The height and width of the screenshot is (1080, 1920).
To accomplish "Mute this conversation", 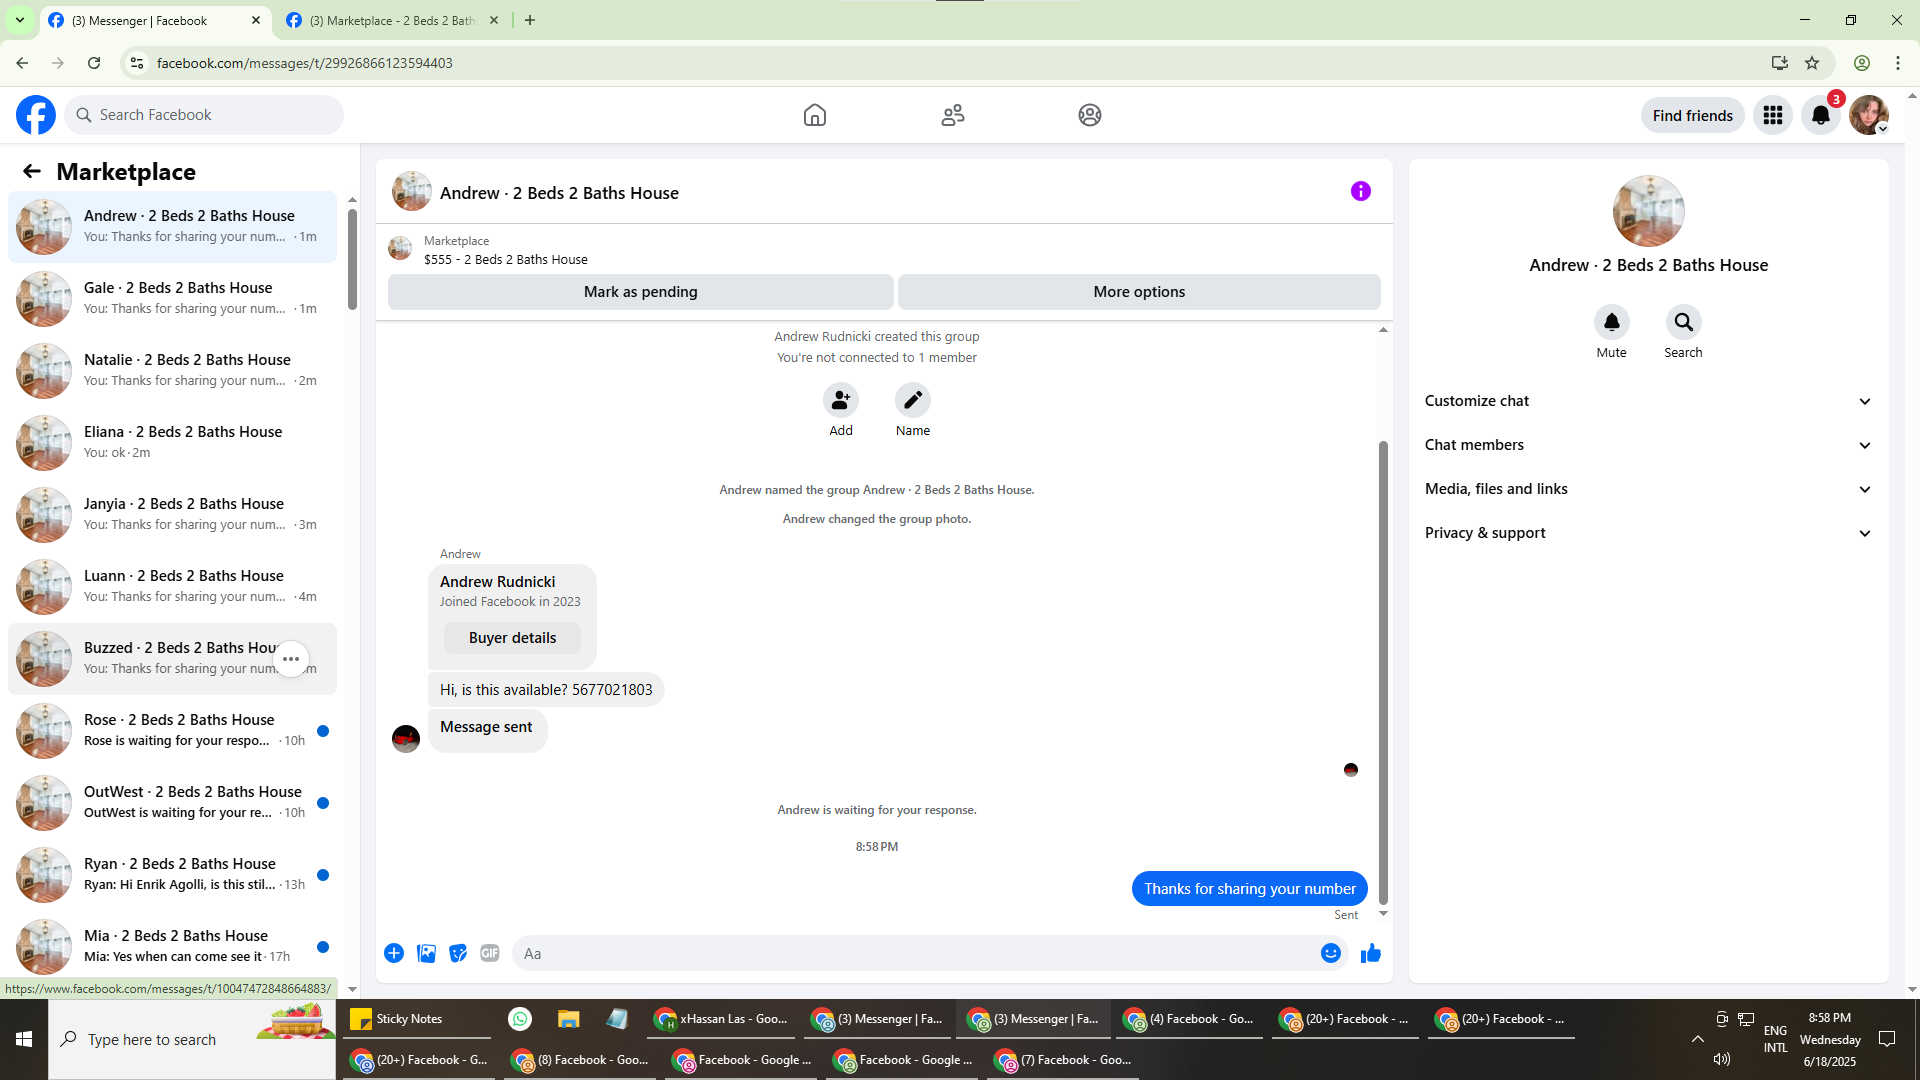I will 1612,322.
